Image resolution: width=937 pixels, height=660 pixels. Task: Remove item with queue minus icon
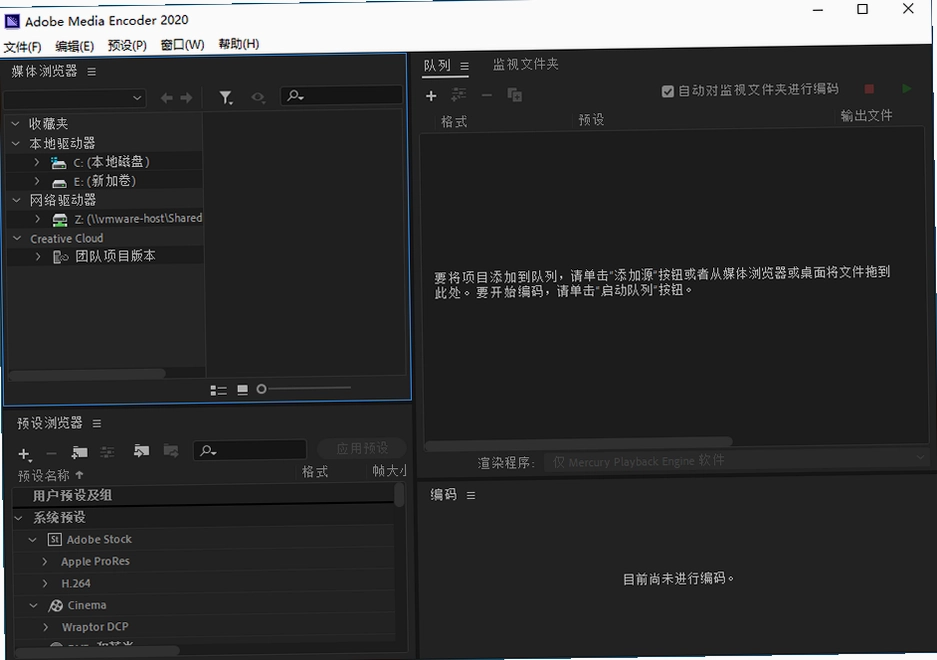coord(487,95)
